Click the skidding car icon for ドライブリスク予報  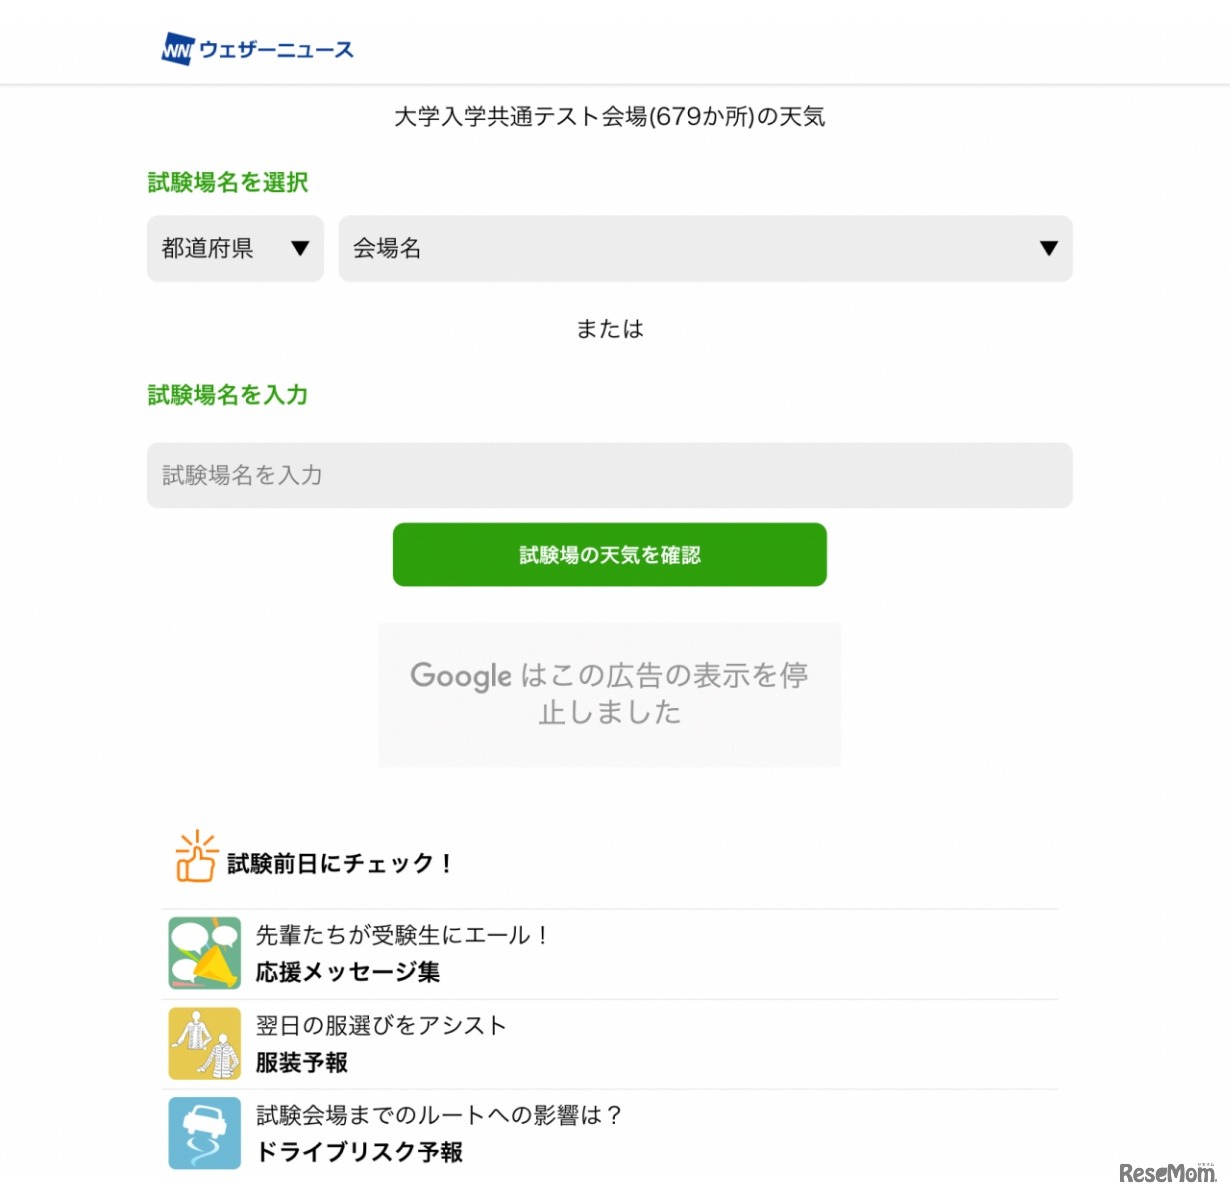[204, 1132]
